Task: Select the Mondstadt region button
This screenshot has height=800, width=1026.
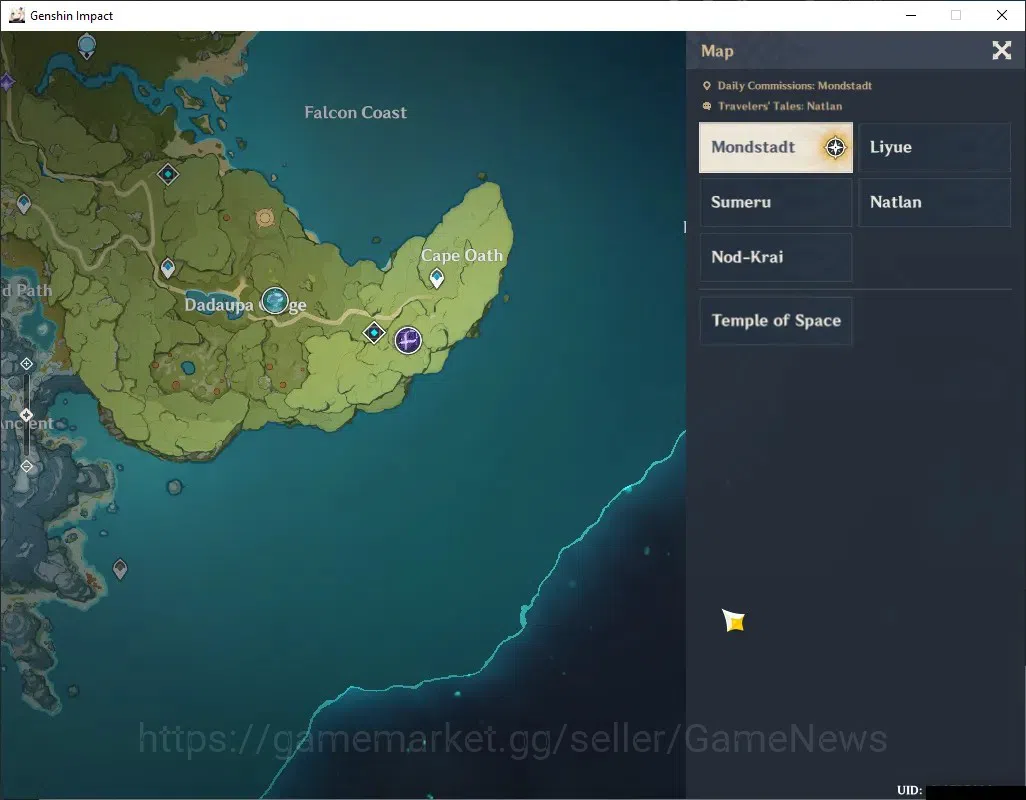Action: tap(775, 147)
